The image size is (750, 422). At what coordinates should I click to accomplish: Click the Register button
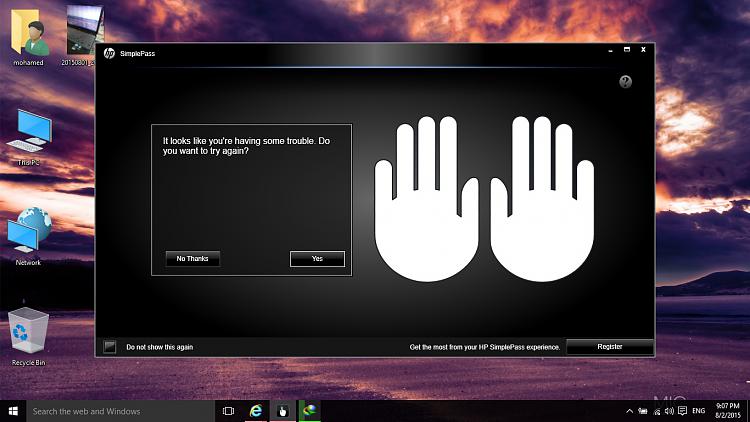(x=610, y=347)
